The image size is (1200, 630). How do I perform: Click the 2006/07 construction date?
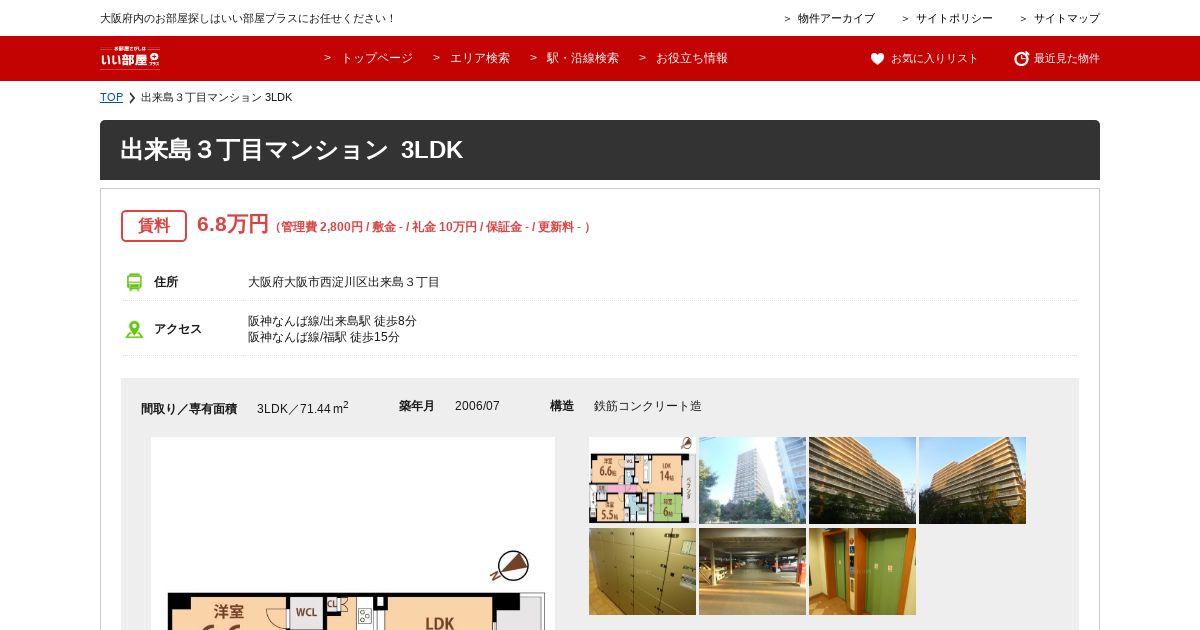coord(477,406)
